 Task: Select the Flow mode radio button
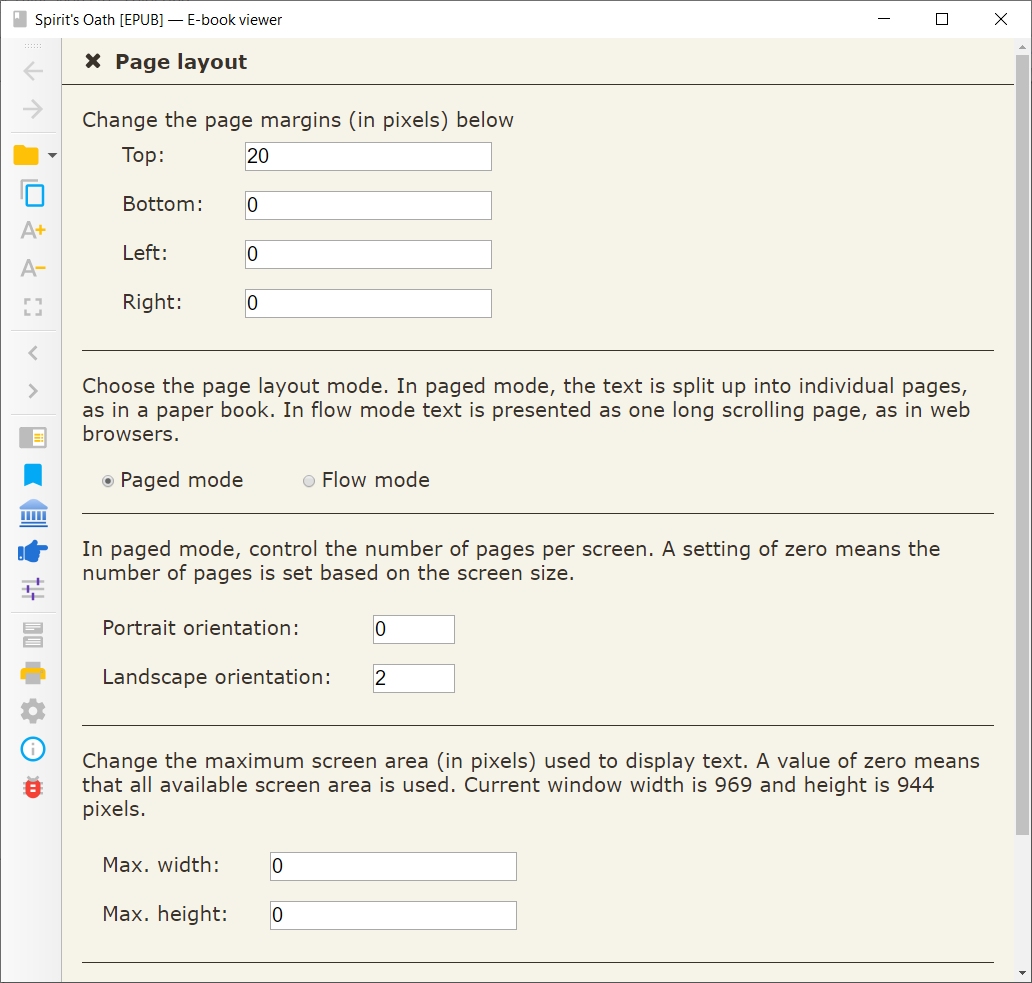tap(309, 481)
